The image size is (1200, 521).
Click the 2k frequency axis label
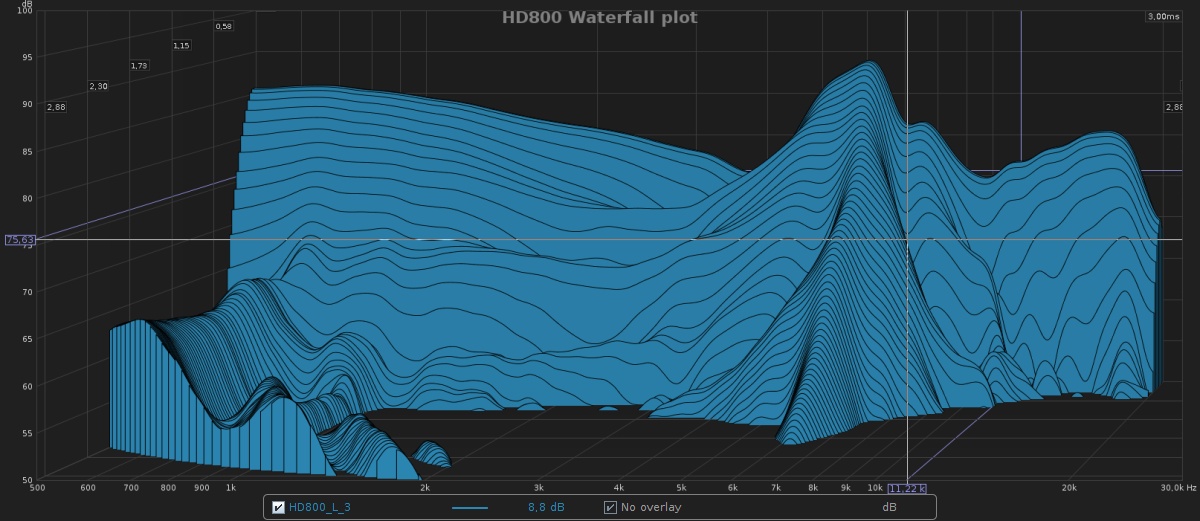(425, 488)
